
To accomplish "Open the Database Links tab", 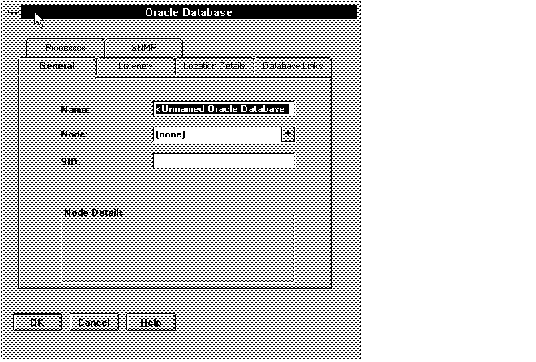I will coord(293,66).
